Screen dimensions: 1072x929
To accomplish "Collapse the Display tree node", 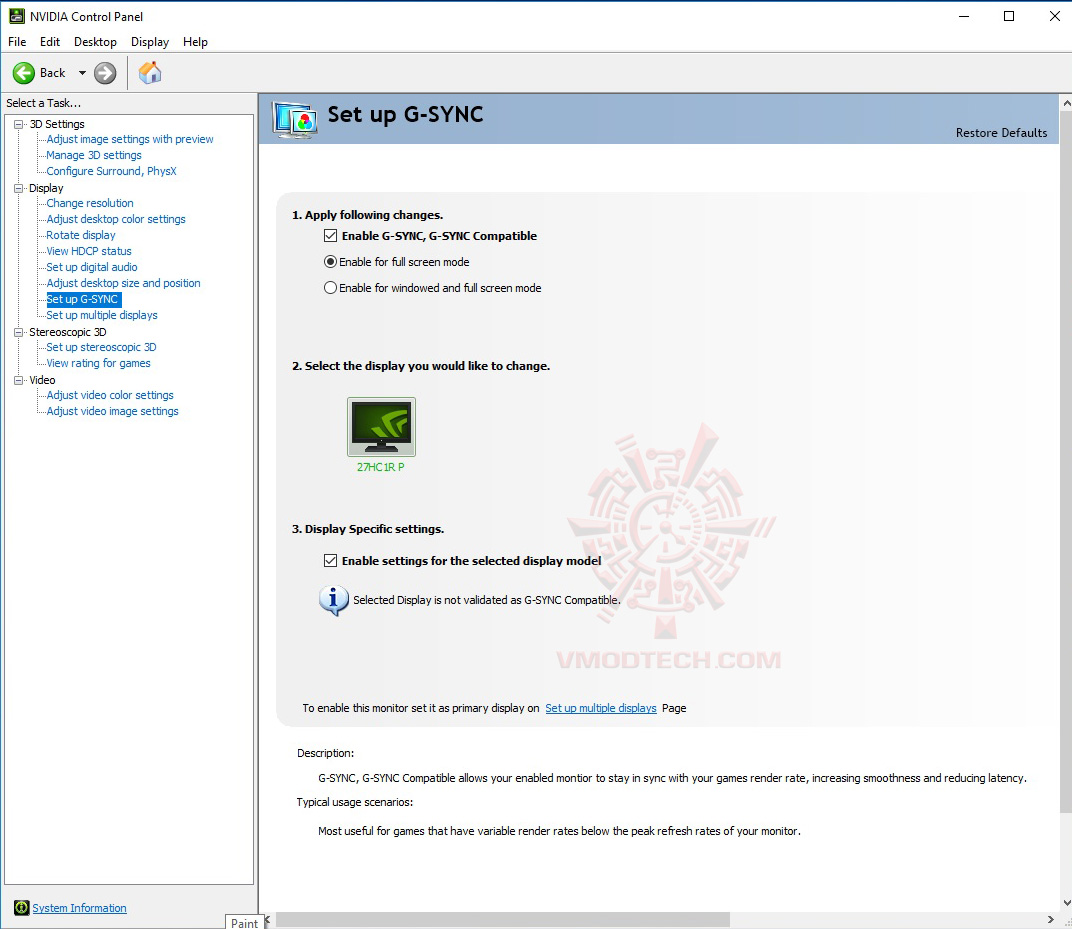I will point(18,188).
